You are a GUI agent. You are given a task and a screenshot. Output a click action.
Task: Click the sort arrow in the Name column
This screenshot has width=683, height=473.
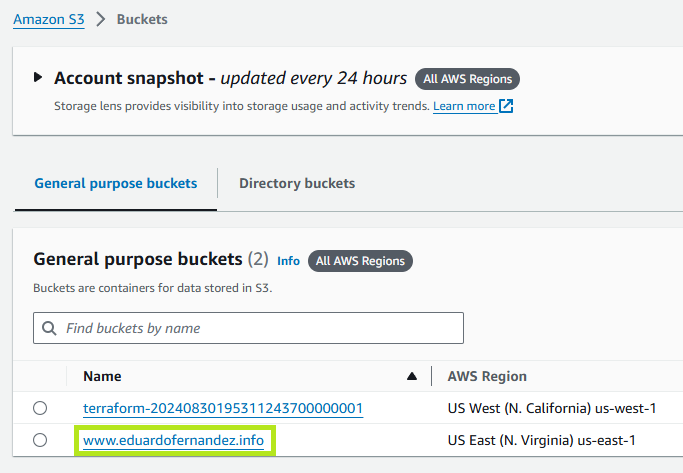[x=412, y=376]
